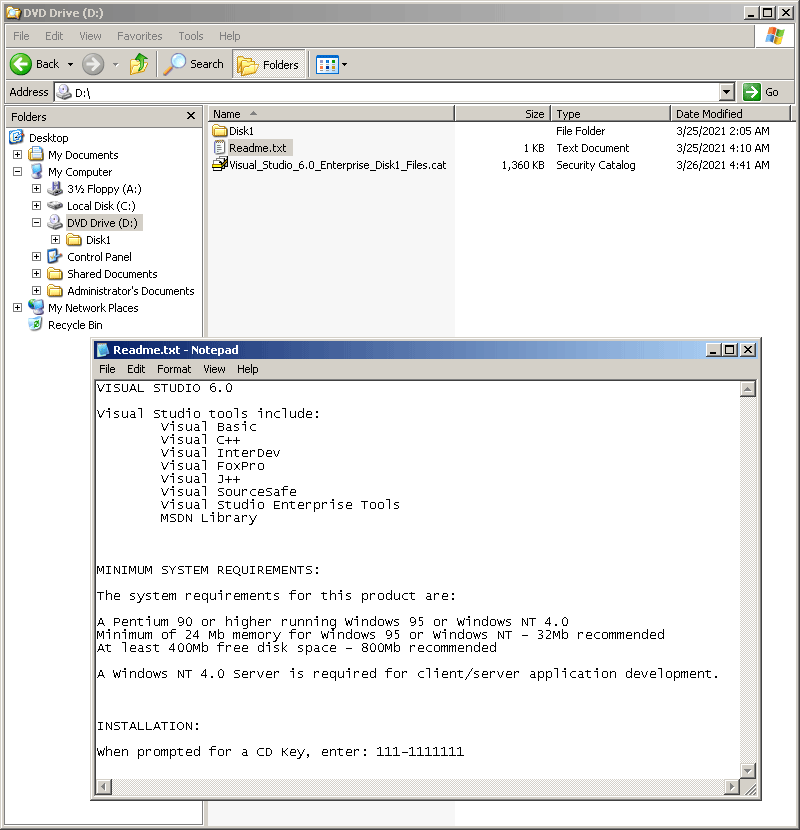Select Desktop in folder tree
Viewport: 800px width, 830px height.
[49, 138]
